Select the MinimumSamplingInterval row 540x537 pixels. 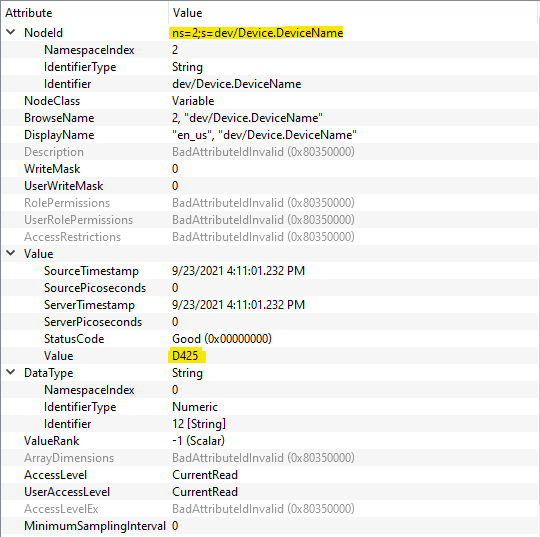point(270,526)
